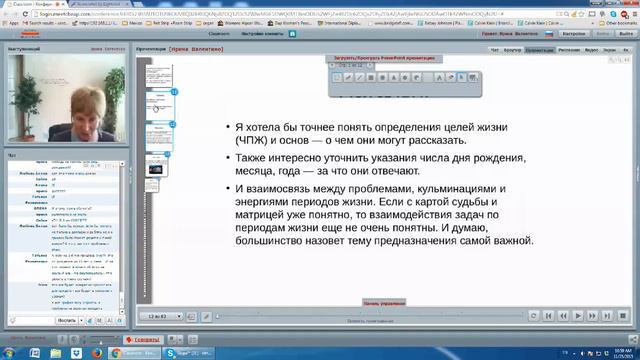This screenshot has height=360, width=640.
Task: Open the room settings menu in the top bar
Action: [x=262, y=34]
